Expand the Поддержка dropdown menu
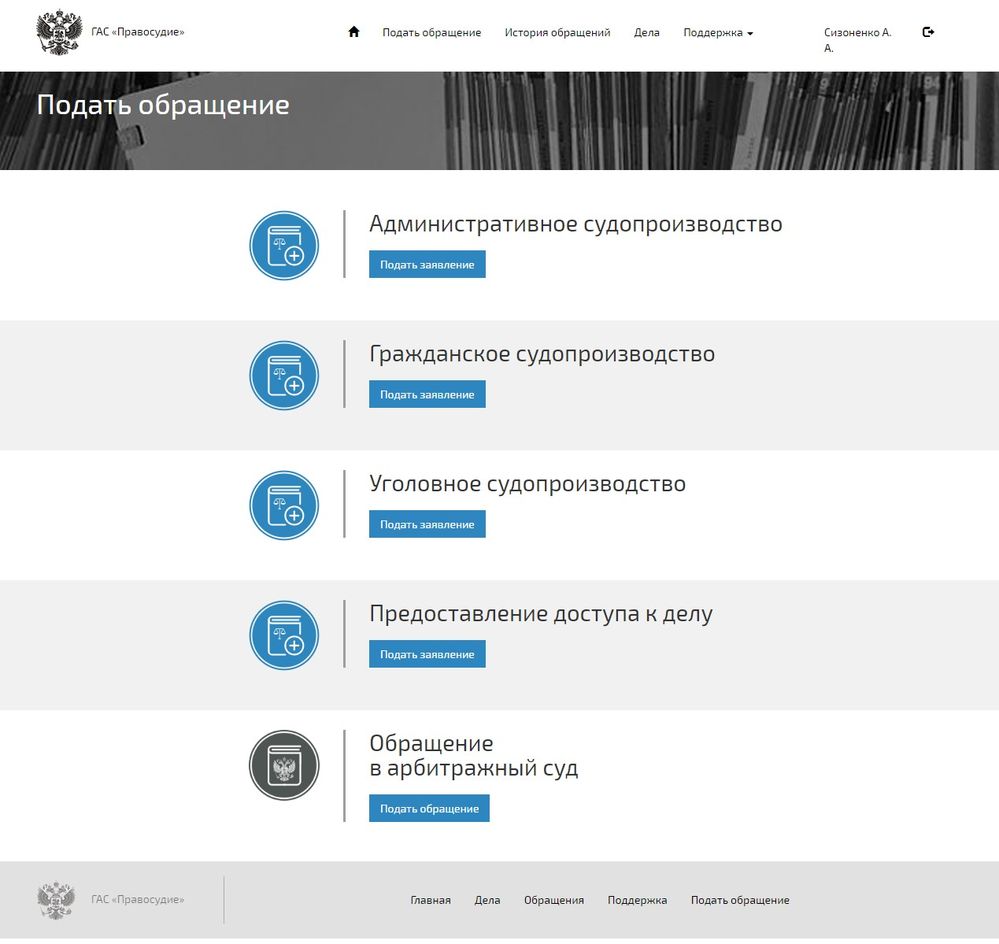Screen dimensions: 999x944 tap(717, 33)
